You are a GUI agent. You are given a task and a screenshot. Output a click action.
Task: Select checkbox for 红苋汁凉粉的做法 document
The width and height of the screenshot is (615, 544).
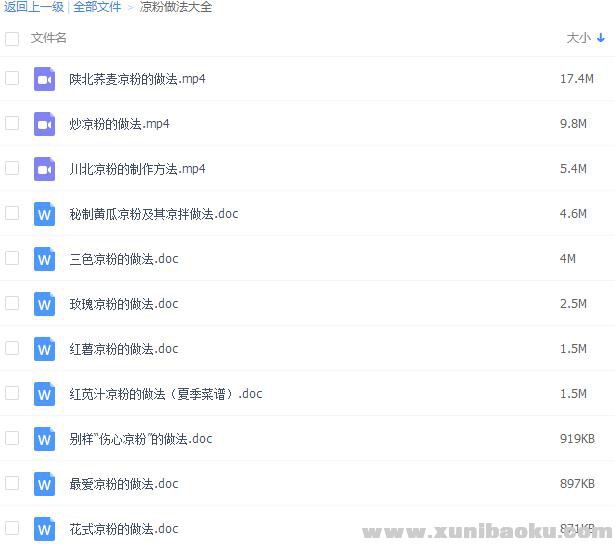pyautogui.click(x=12, y=393)
